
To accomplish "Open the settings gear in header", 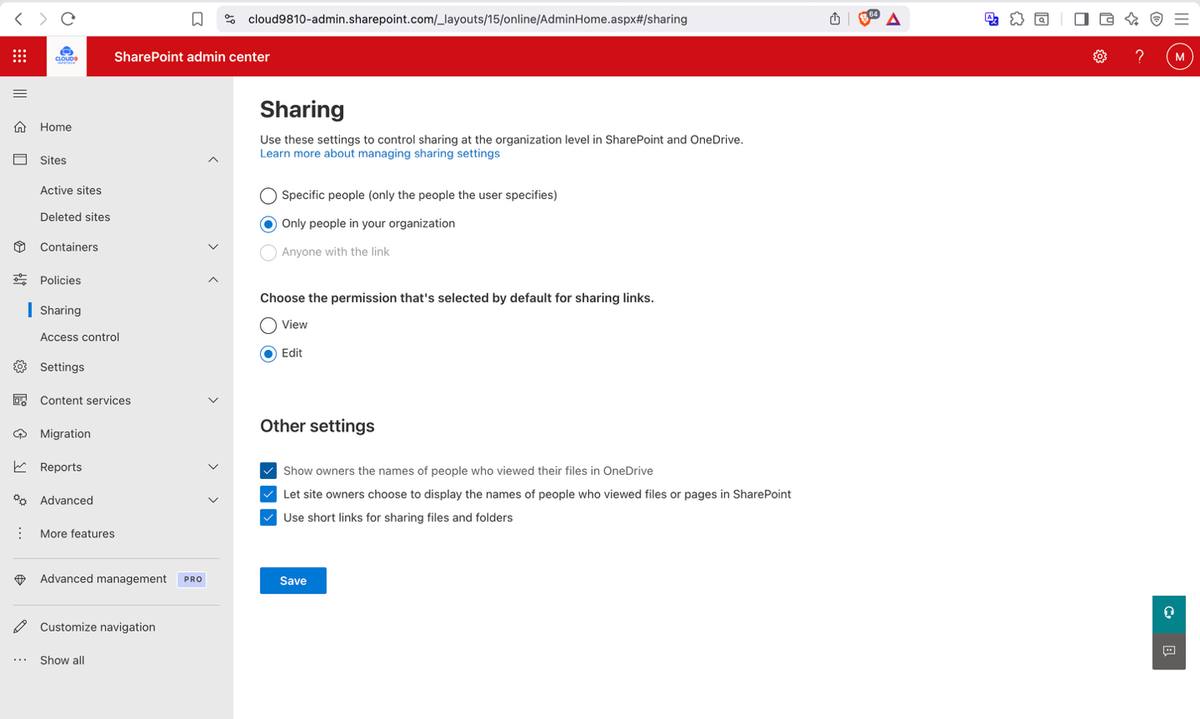I will point(1100,57).
